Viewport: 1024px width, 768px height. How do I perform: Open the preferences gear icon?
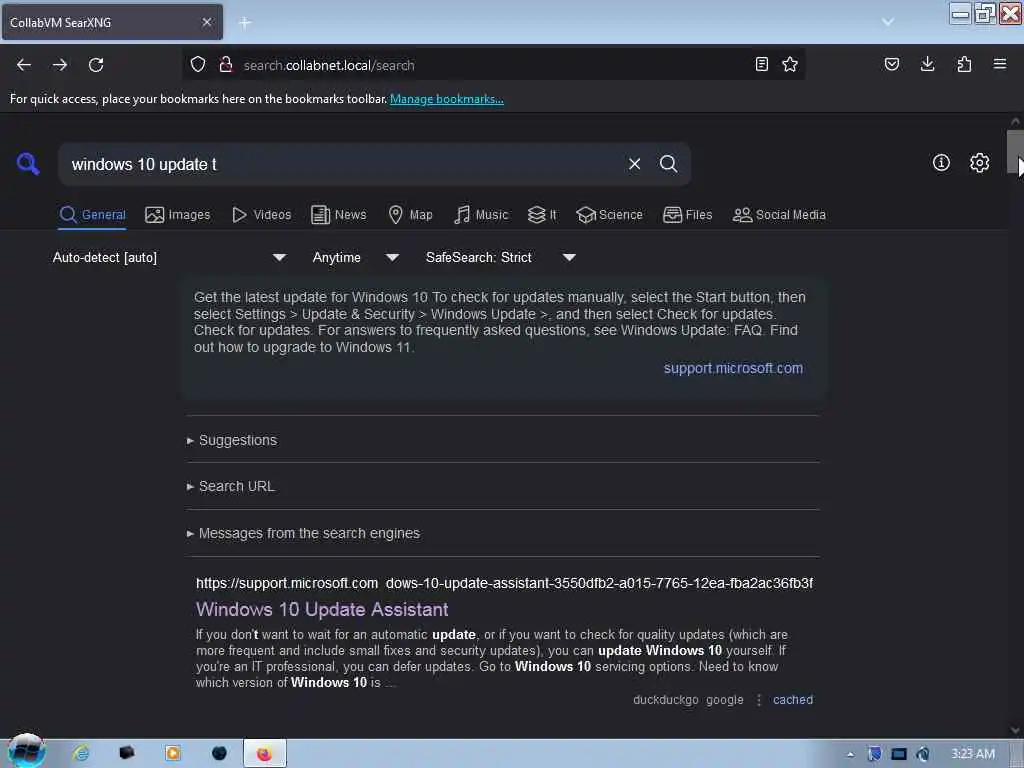coord(980,163)
